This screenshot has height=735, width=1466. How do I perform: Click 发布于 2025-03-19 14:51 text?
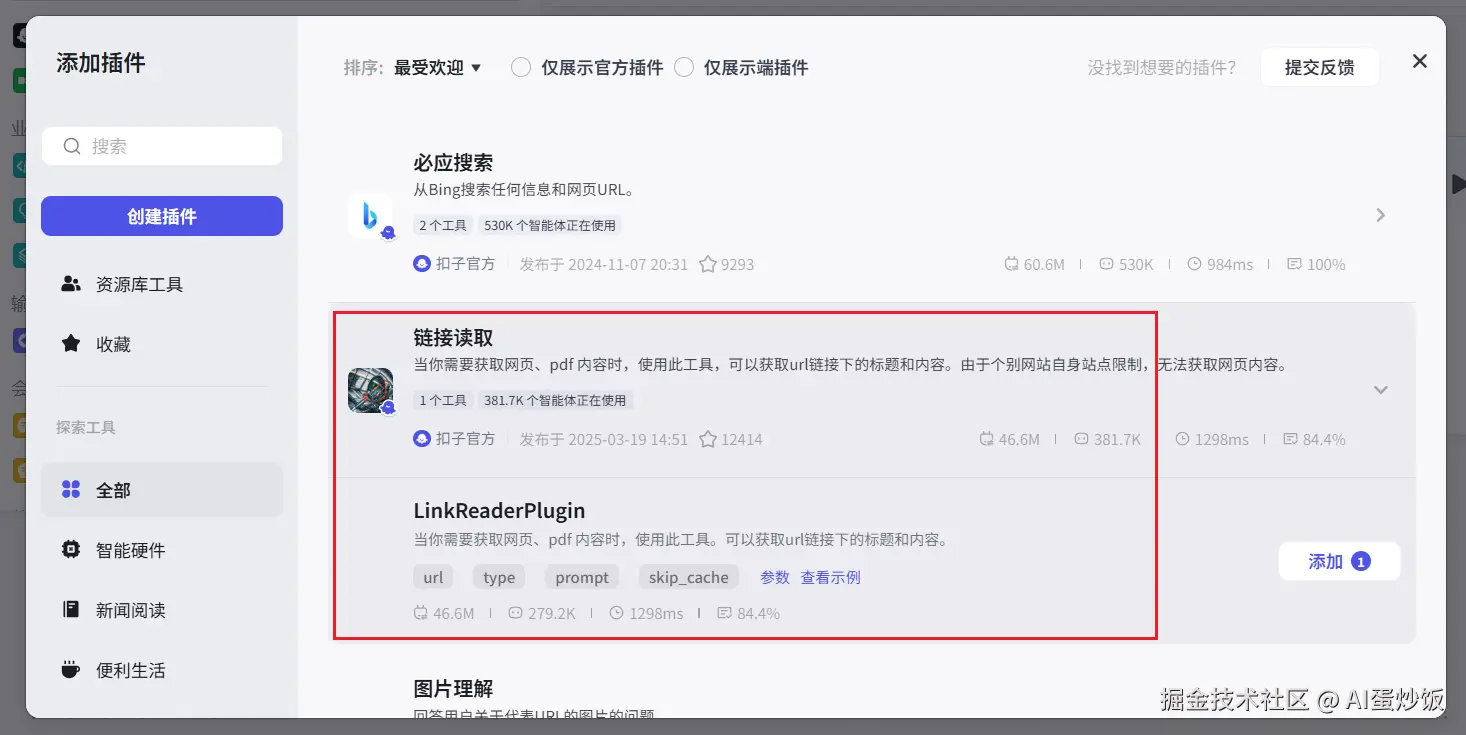(604, 439)
